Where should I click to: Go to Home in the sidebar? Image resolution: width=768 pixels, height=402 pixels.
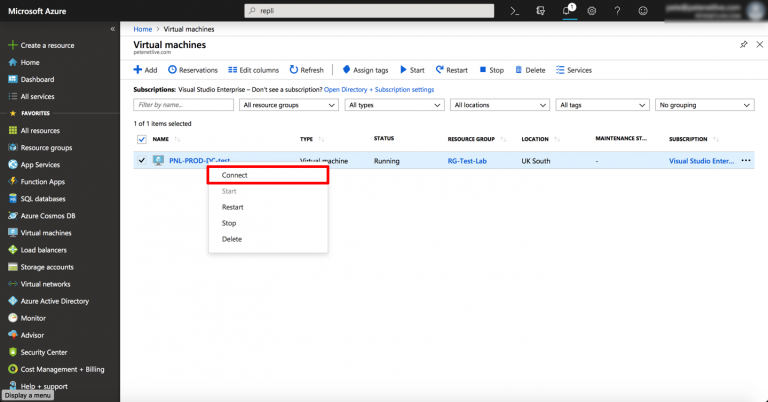coord(24,62)
